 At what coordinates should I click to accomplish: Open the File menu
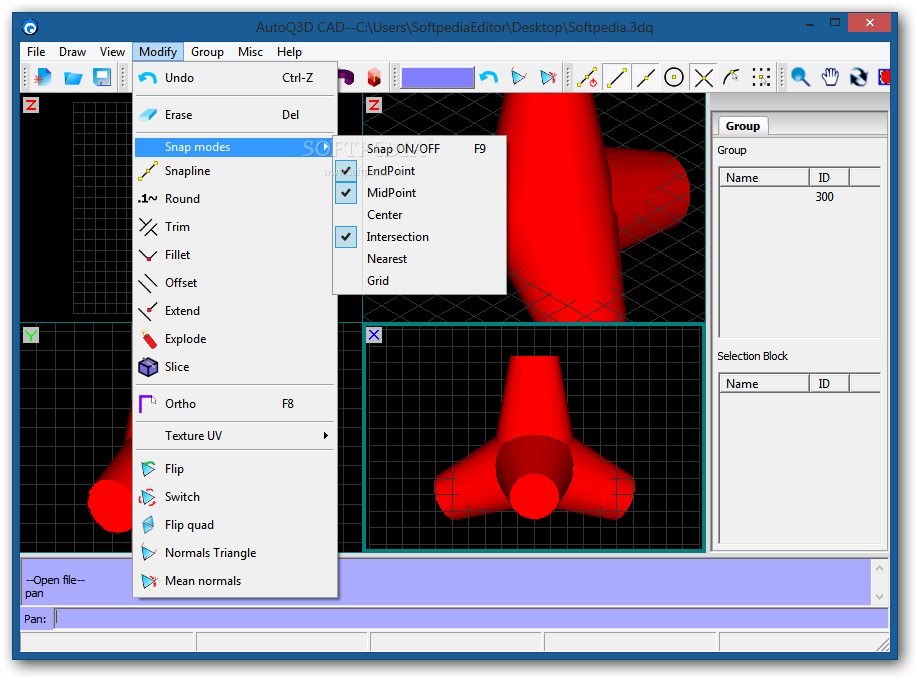[x=36, y=52]
